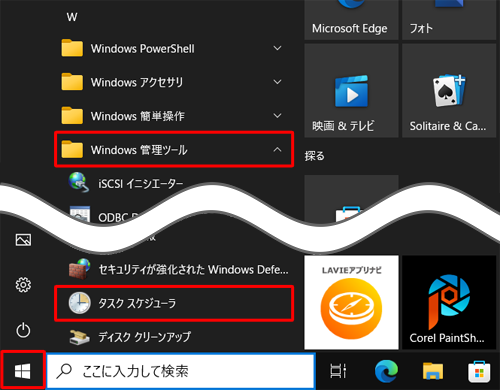Viewport: 500px width, 390px height.
Task: Open File Explorer from the taskbar
Action: click(x=433, y=371)
